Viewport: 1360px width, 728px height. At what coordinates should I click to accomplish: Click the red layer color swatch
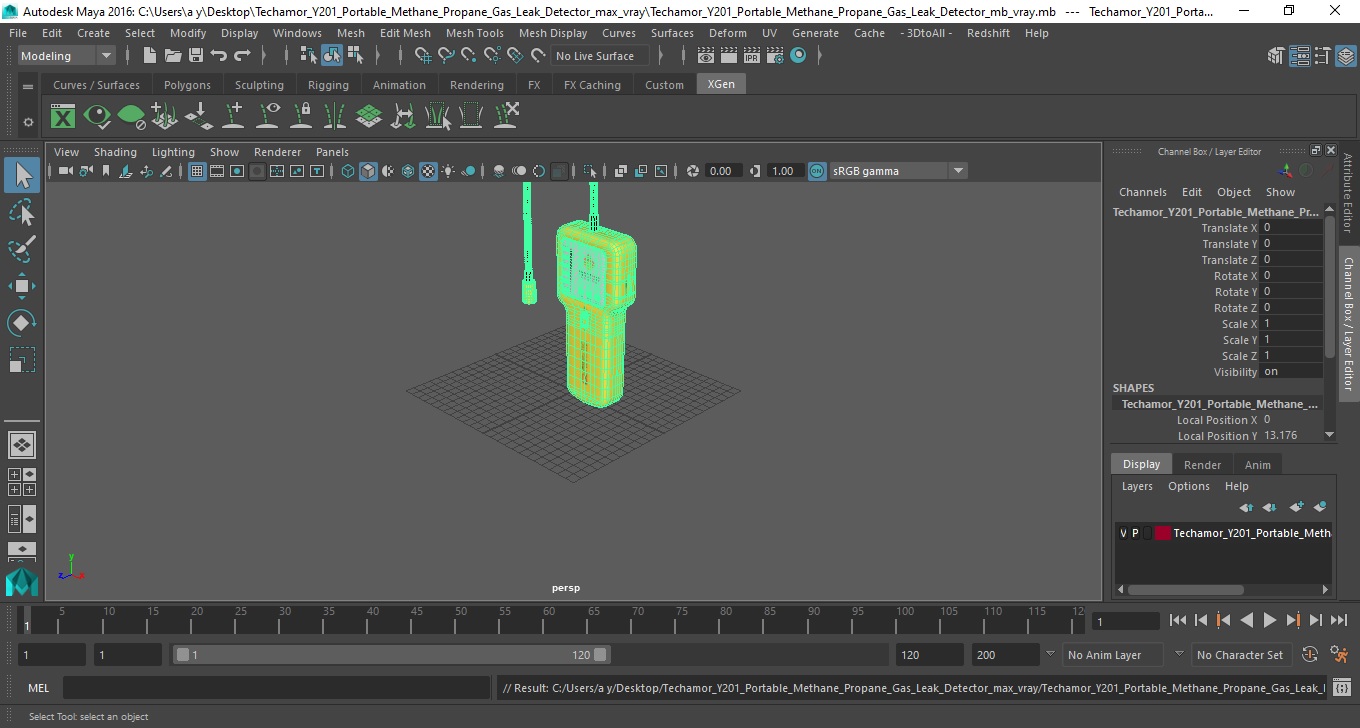click(x=1163, y=533)
